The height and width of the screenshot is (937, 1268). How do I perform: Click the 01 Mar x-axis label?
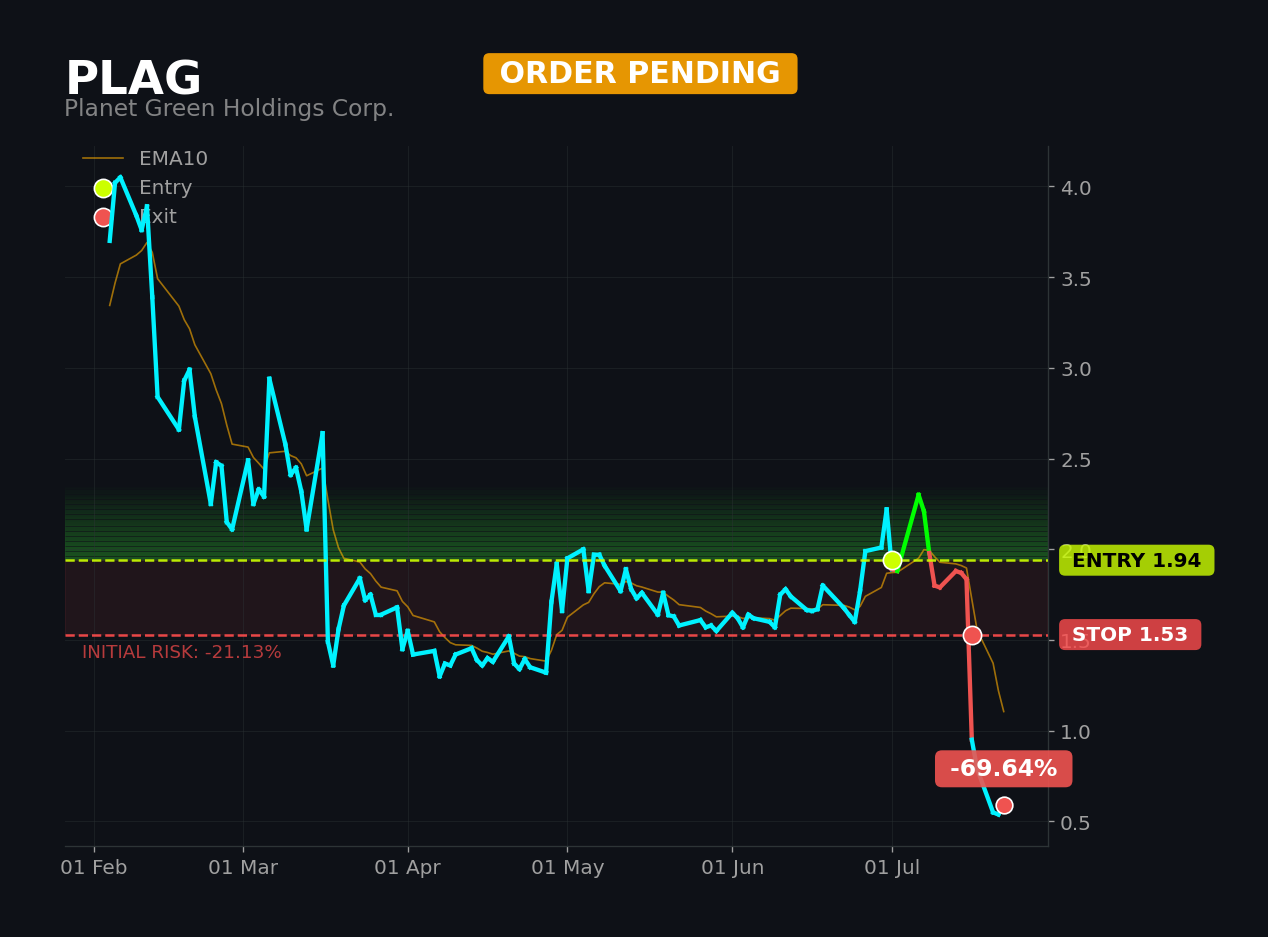pyautogui.click(x=243, y=868)
